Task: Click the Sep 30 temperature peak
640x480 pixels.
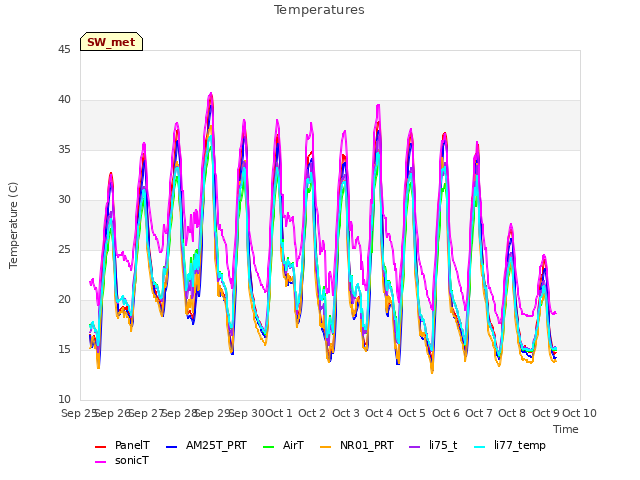Action: (x=244, y=121)
